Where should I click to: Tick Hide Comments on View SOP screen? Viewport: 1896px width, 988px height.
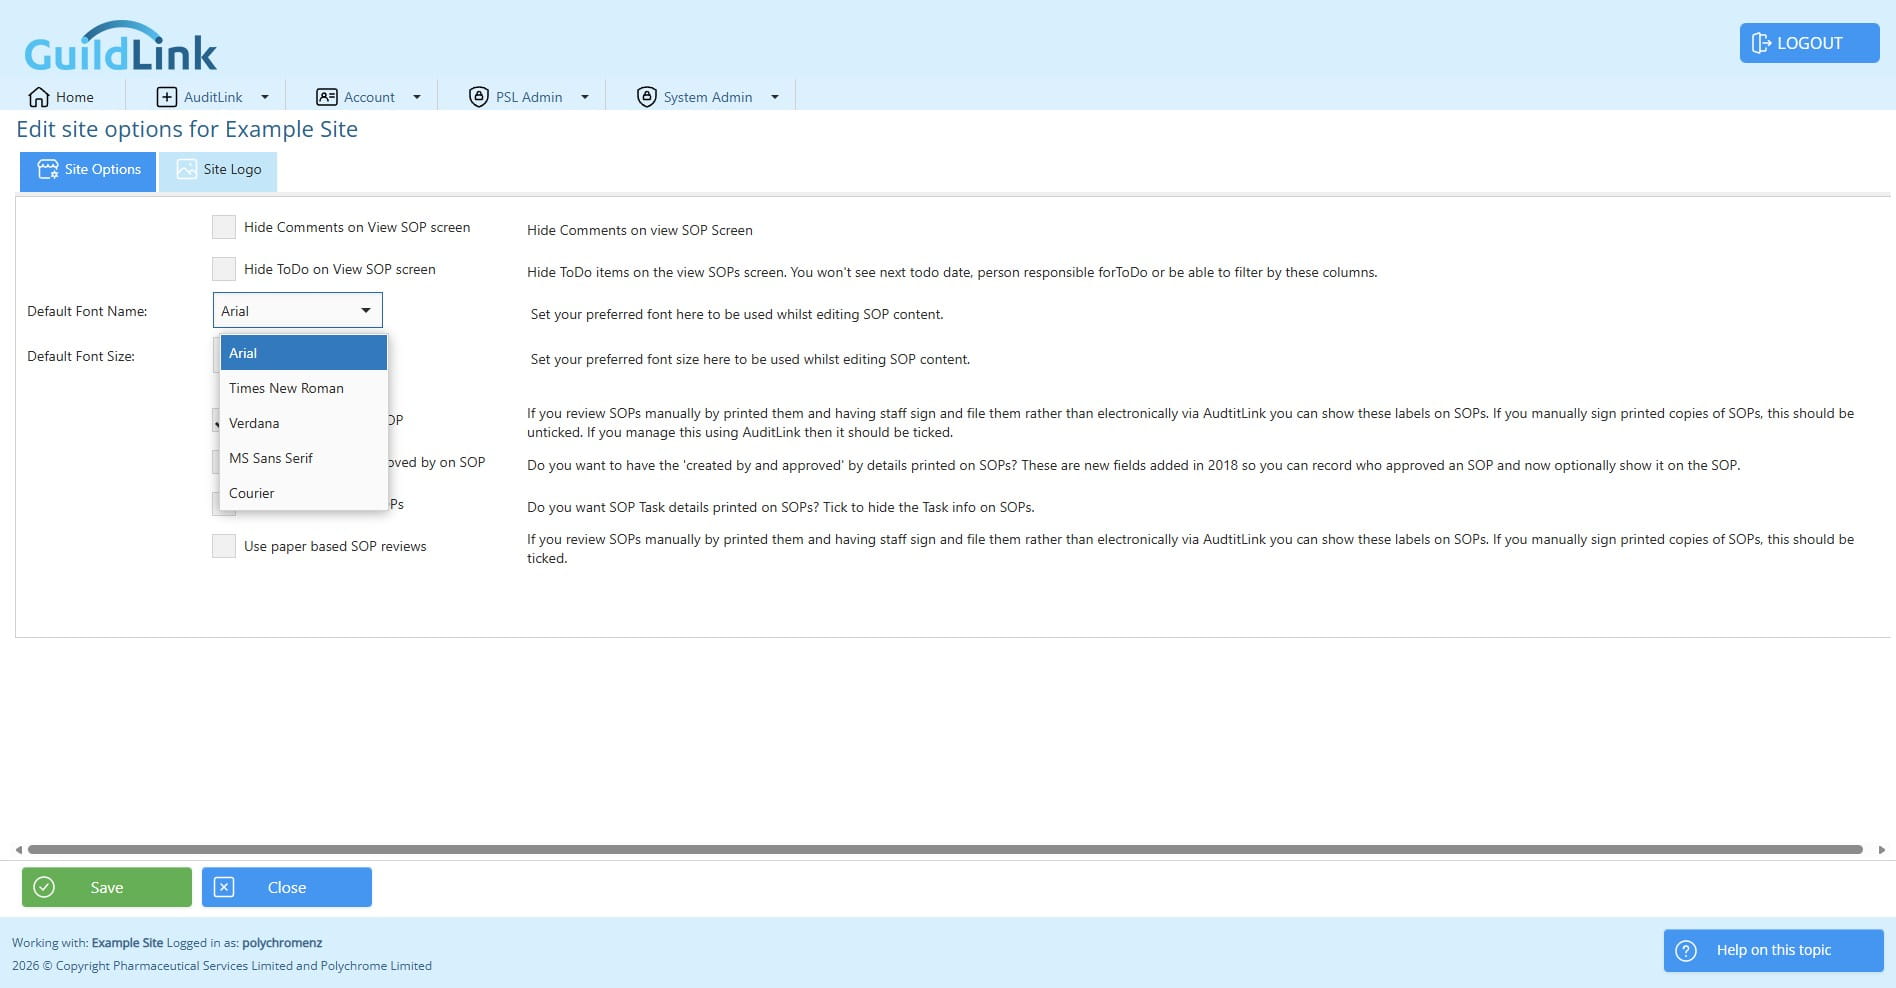[224, 227]
